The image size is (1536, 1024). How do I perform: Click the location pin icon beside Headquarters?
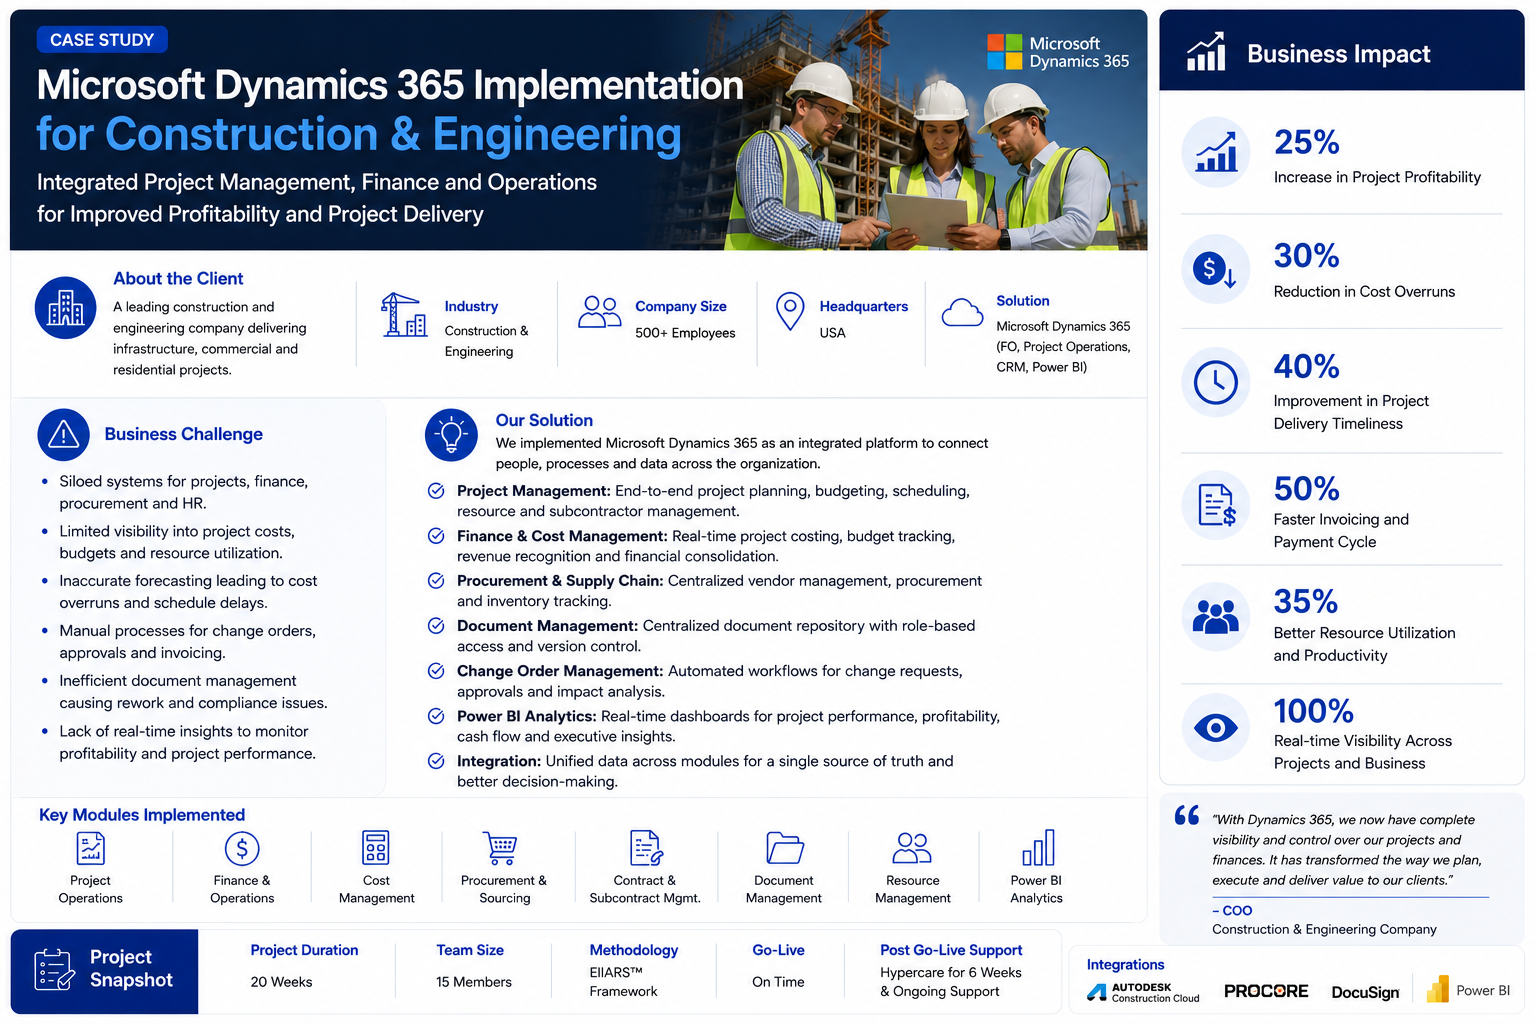coord(790,312)
